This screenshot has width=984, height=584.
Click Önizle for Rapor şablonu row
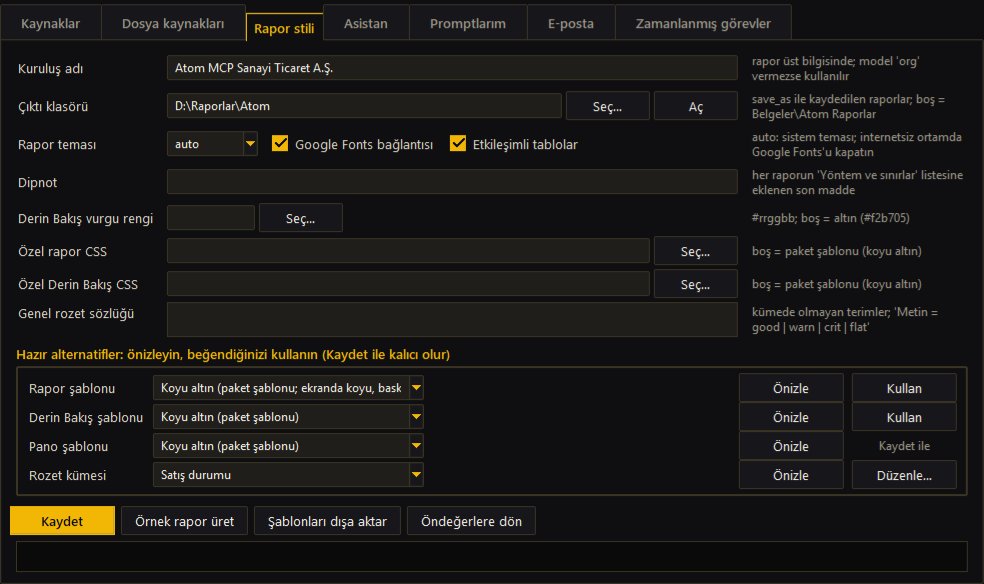click(791, 388)
